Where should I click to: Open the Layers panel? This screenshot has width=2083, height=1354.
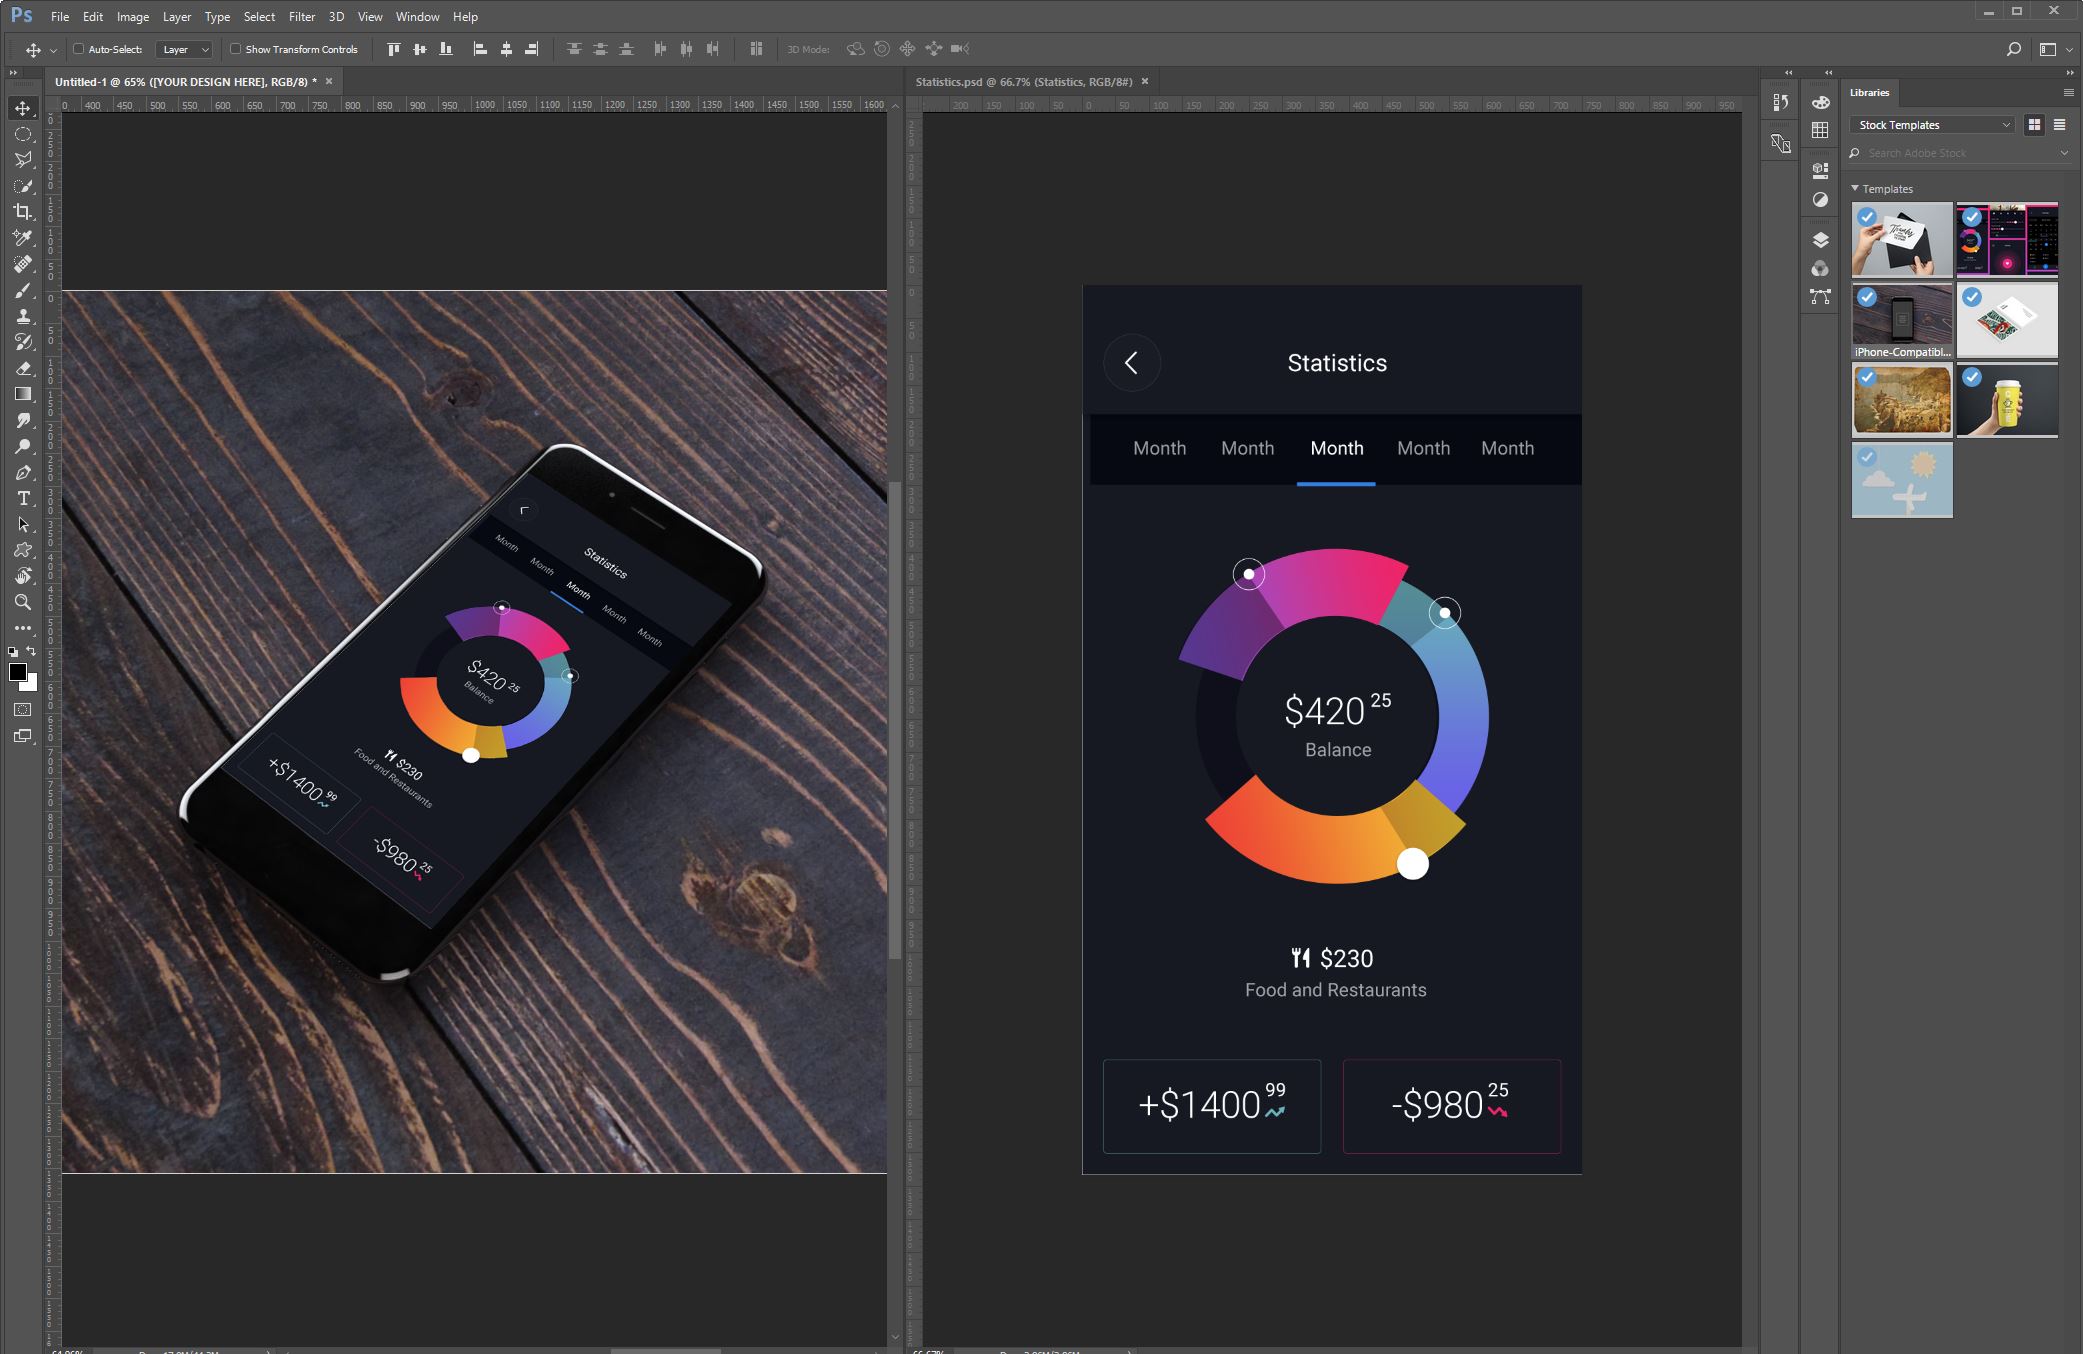1818,240
